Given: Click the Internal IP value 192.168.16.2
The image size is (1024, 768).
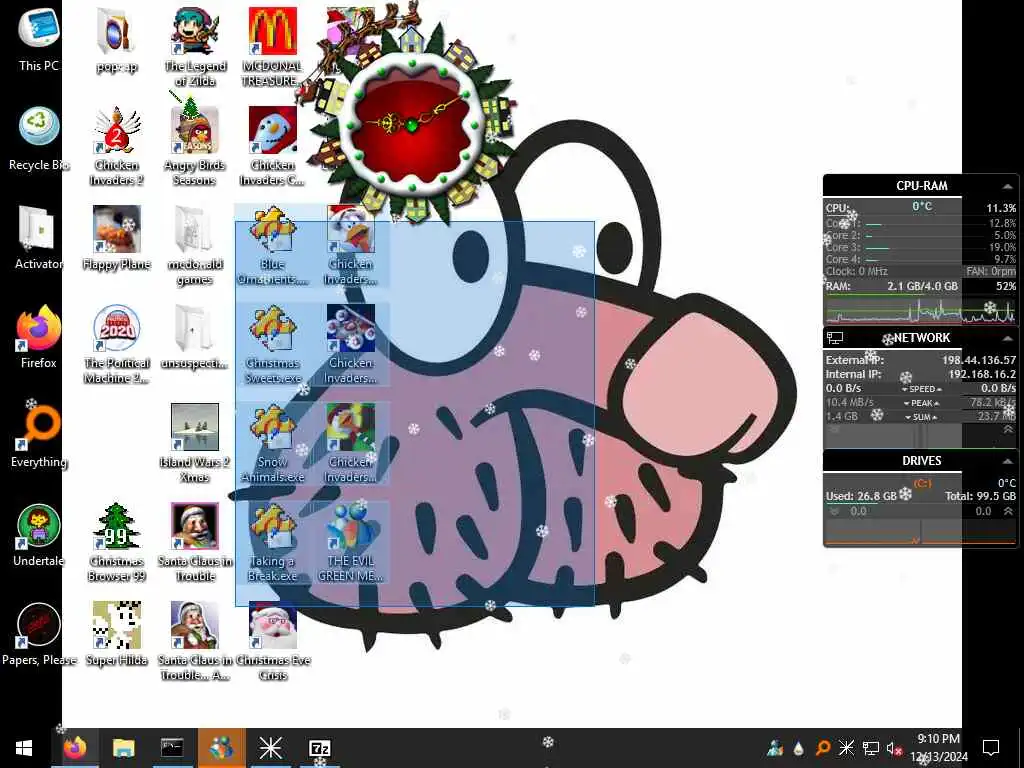Looking at the screenshot, I should 982,374.
